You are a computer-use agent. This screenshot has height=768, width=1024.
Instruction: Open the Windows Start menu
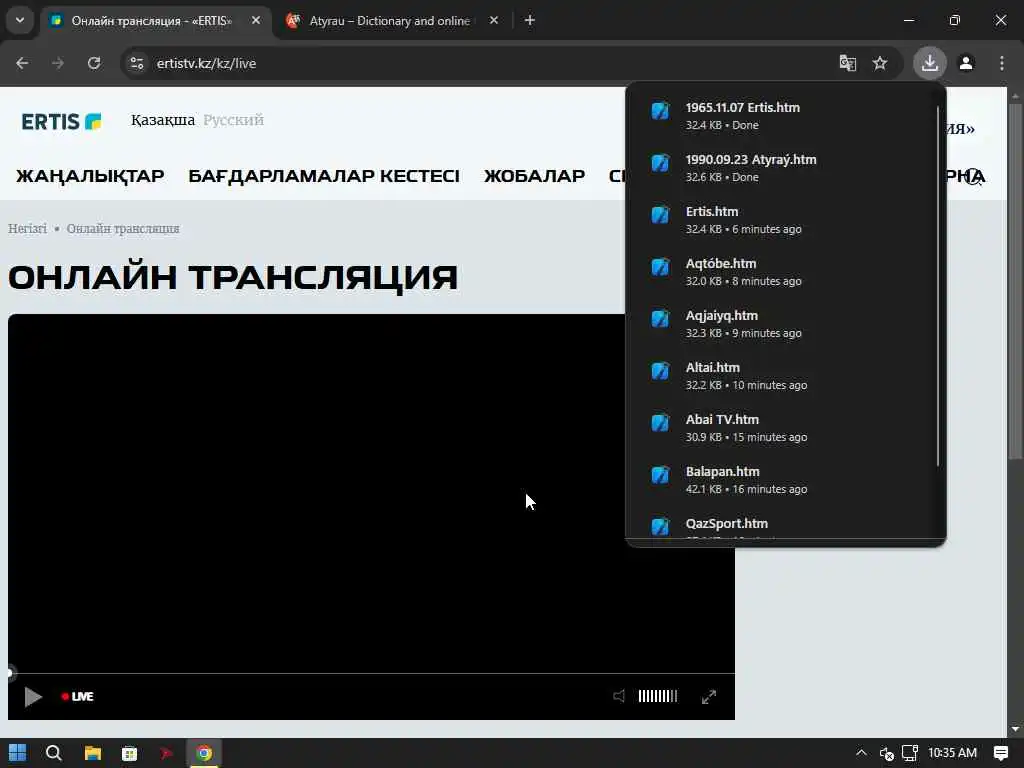tap(18, 753)
